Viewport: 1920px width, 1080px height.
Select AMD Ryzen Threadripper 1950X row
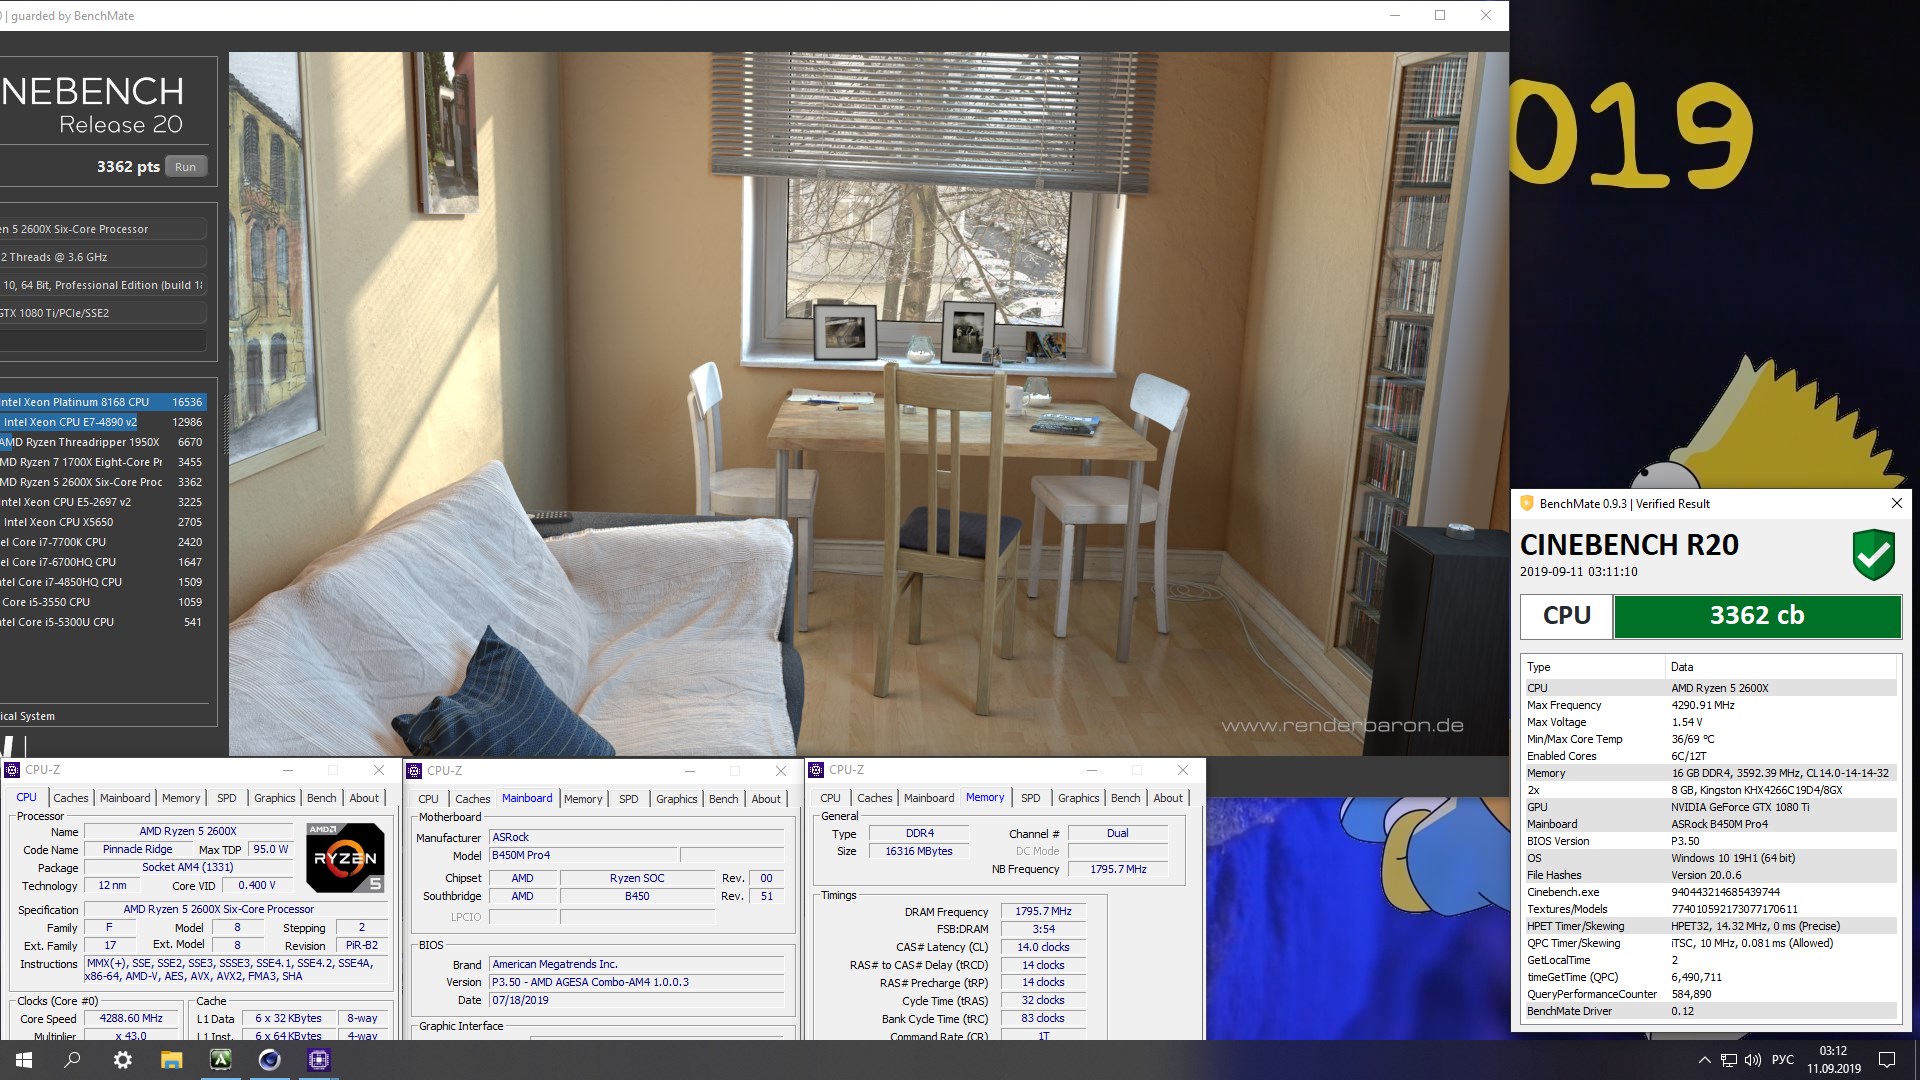(x=103, y=442)
